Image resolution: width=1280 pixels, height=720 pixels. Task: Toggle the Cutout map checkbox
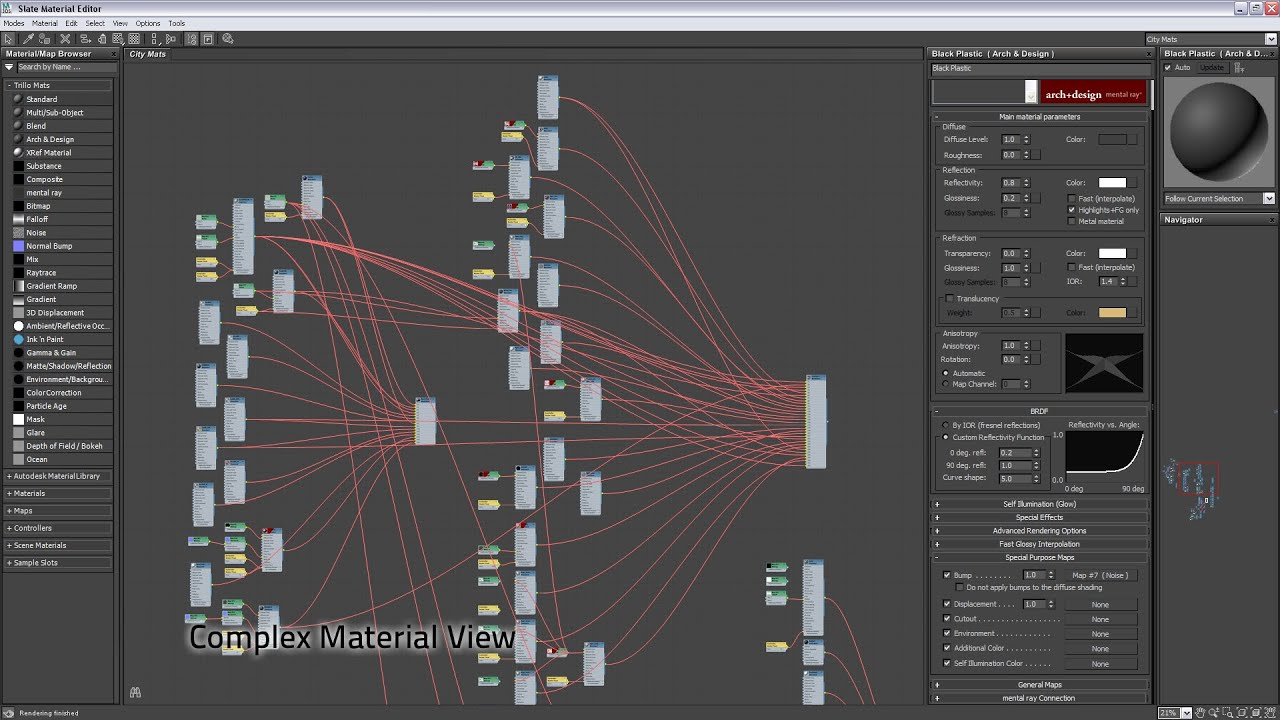coord(947,619)
